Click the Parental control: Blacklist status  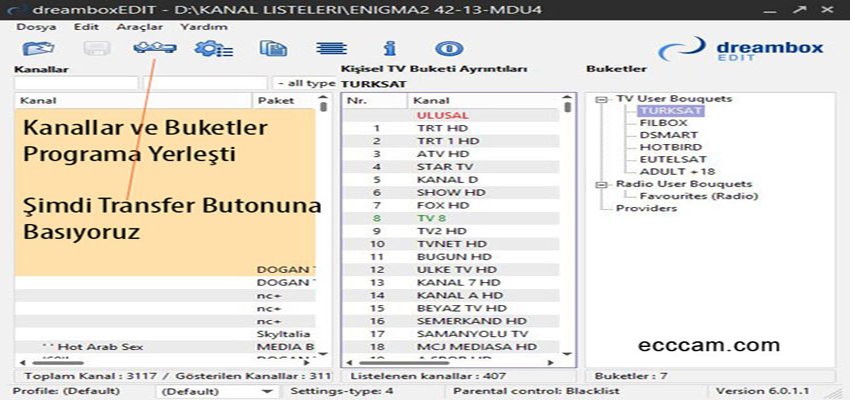(x=536, y=391)
